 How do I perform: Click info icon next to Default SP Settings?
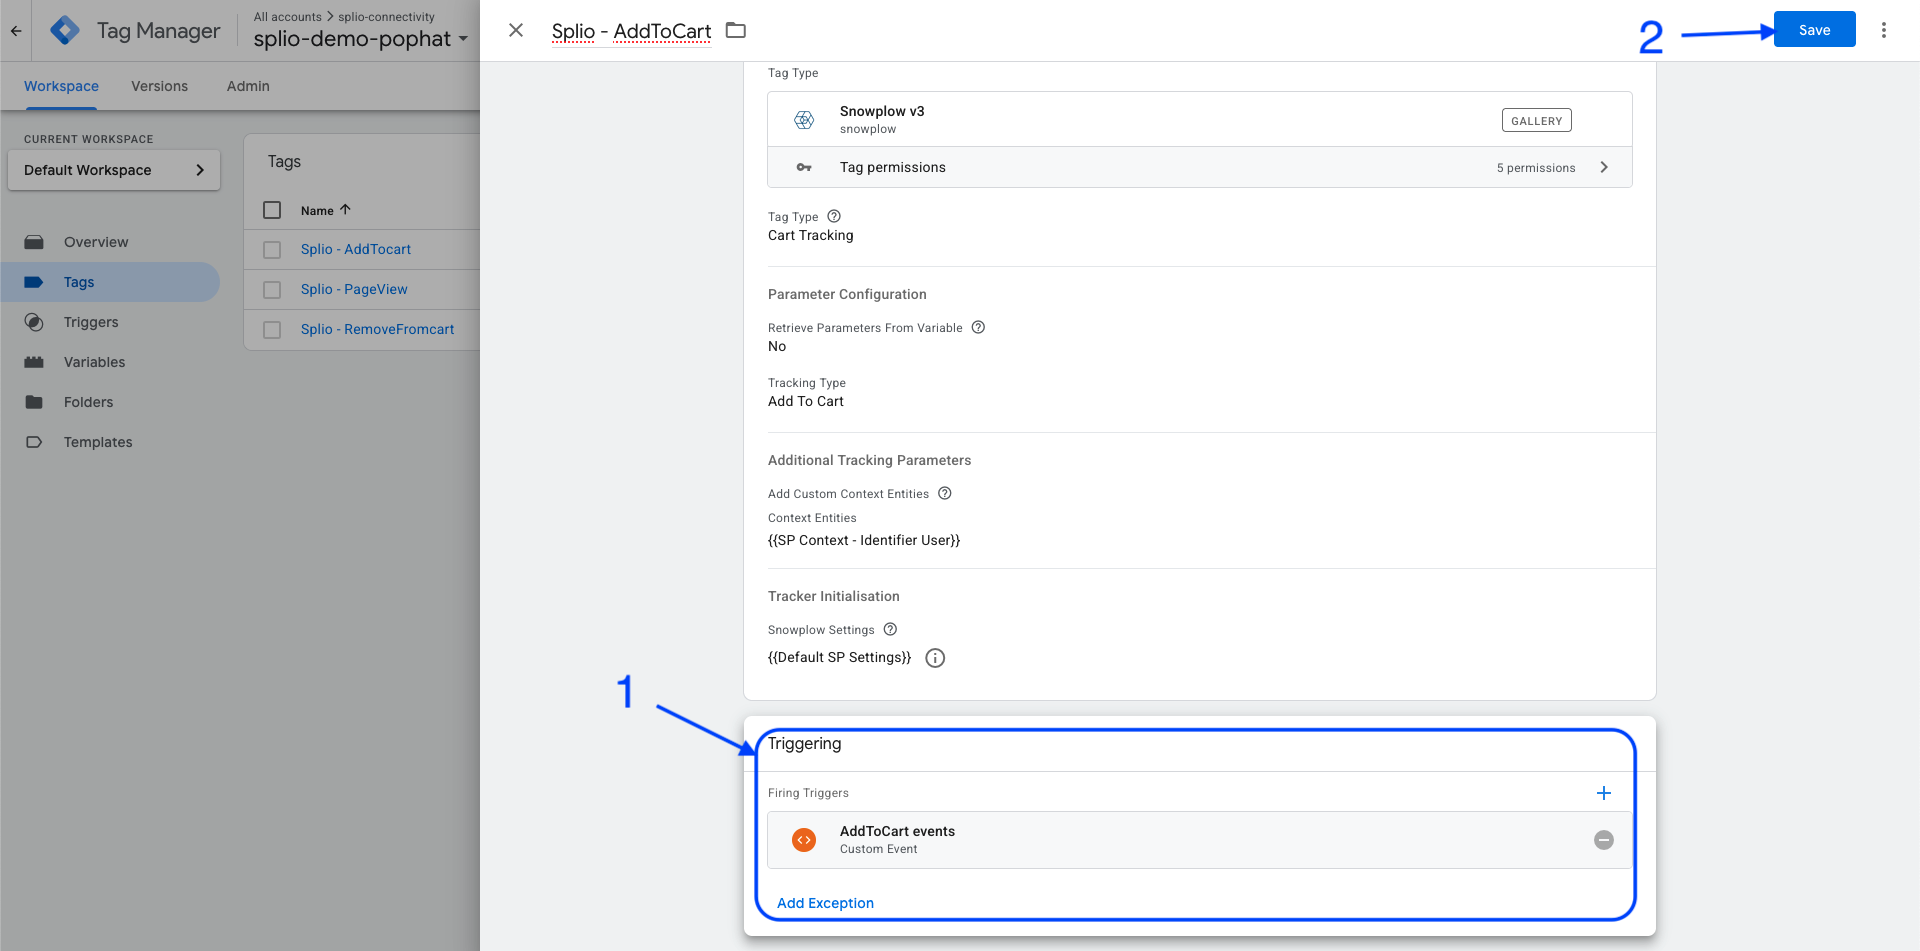[x=935, y=658]
